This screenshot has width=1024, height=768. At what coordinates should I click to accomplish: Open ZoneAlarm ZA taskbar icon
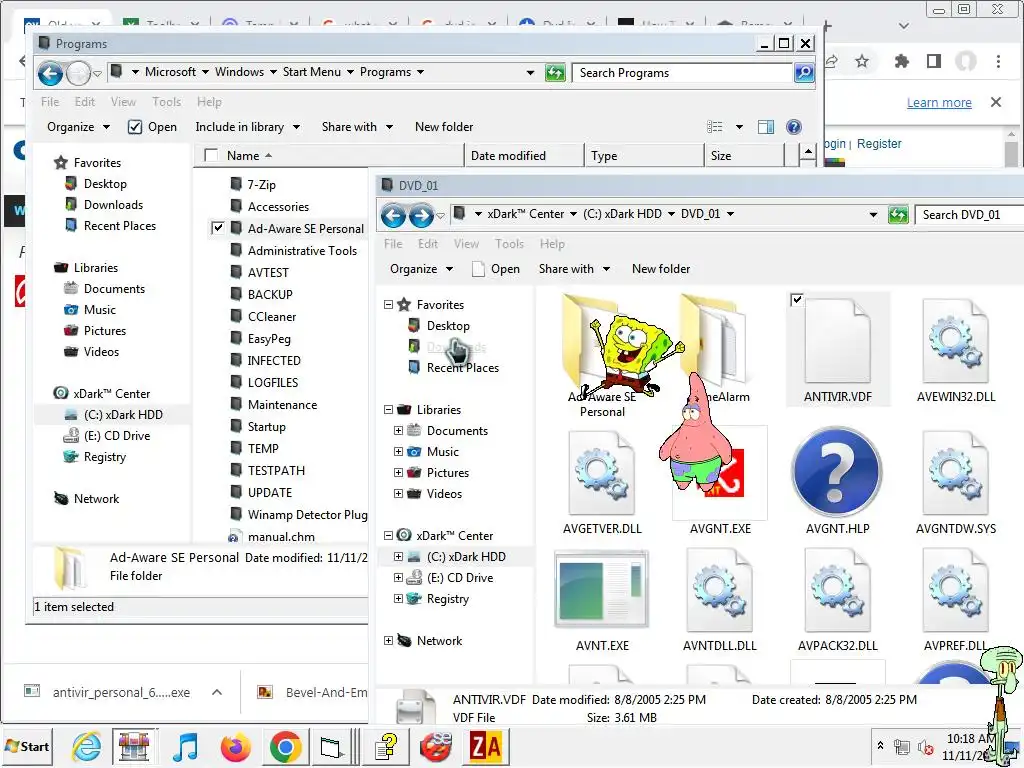(485, 746)
